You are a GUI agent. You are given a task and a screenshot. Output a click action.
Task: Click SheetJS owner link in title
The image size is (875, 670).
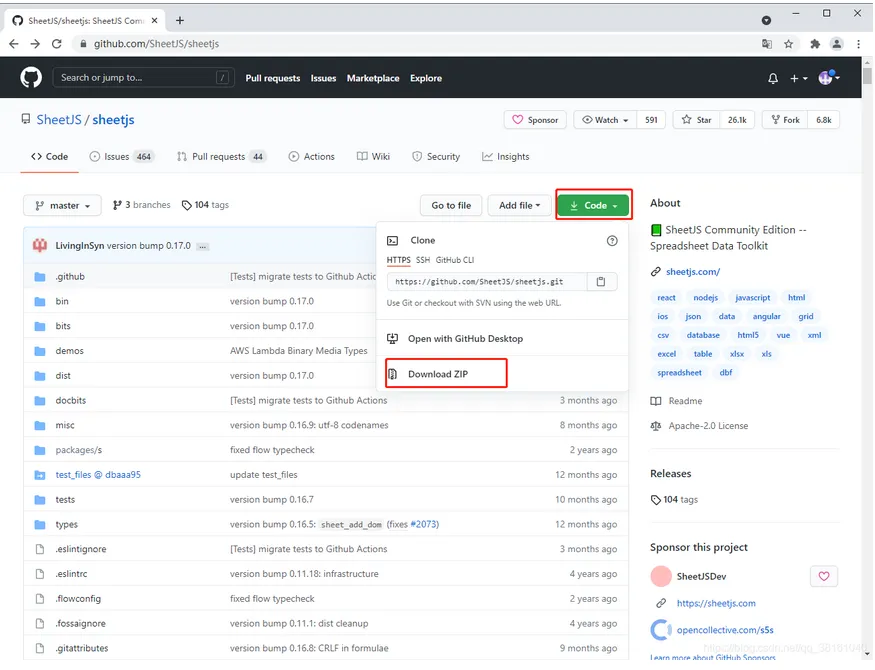click(x=59, y=120)
